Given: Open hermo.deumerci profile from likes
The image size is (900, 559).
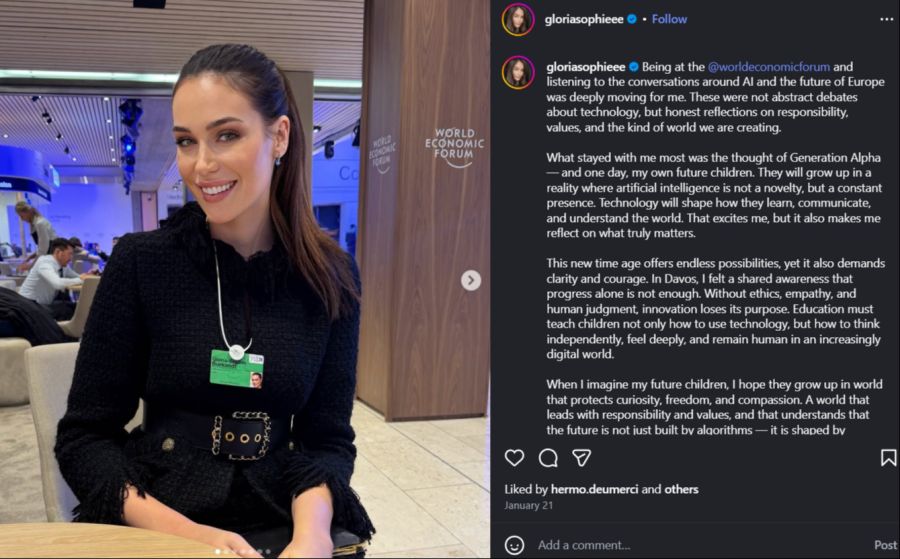Looking at the screenshot, I should point(595,489).
